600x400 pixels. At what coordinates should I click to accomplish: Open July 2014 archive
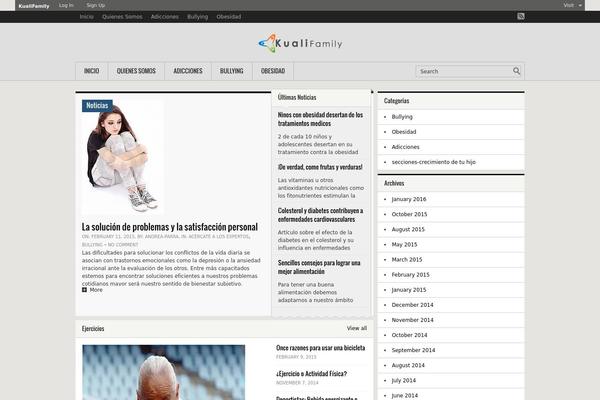coord(404,380)
